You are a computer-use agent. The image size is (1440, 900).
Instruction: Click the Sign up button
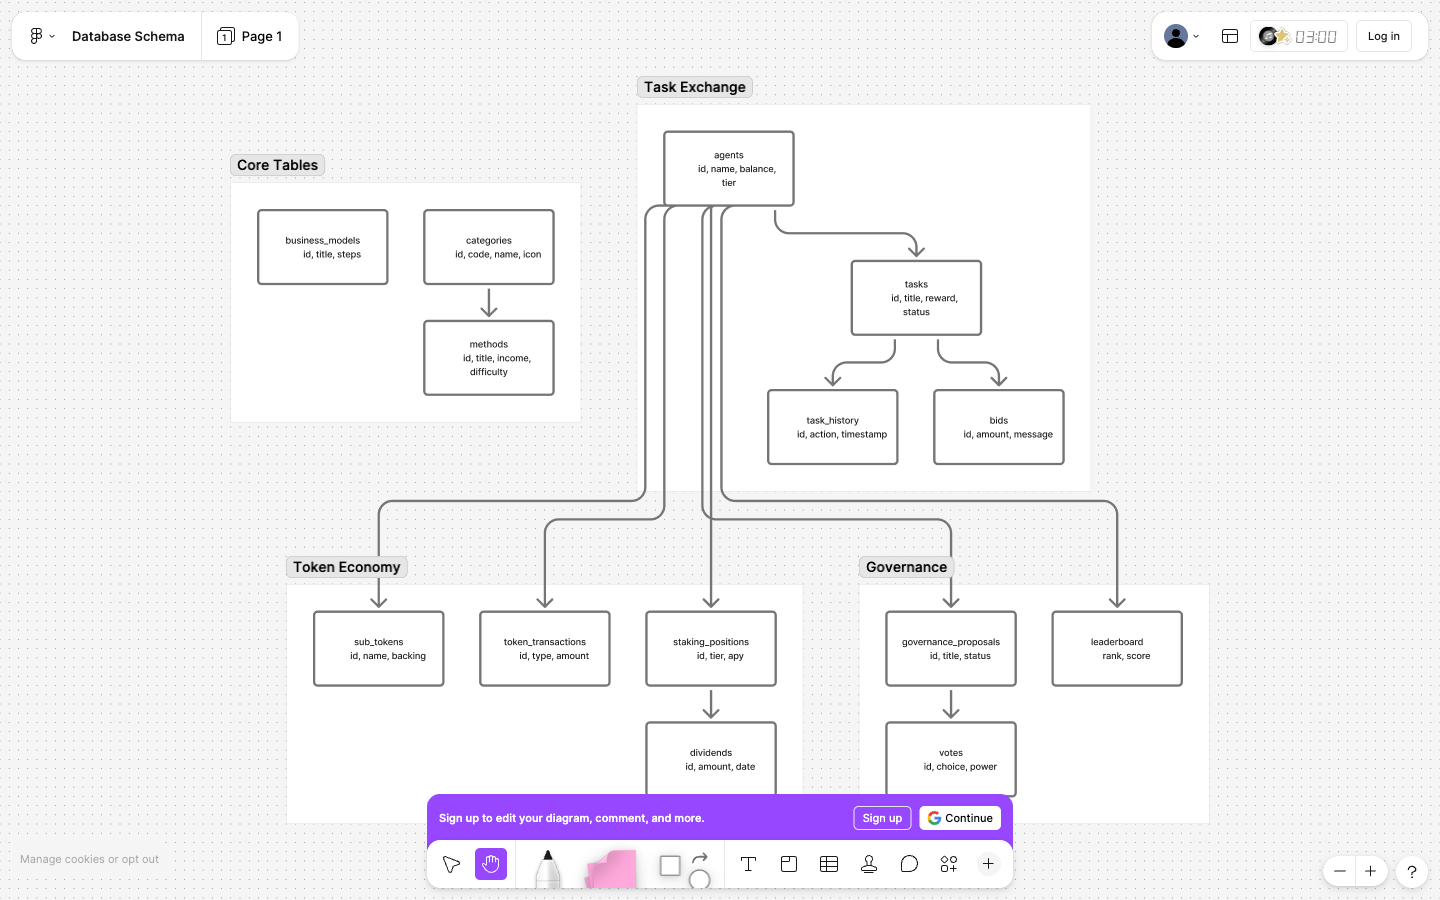point(882,818)
